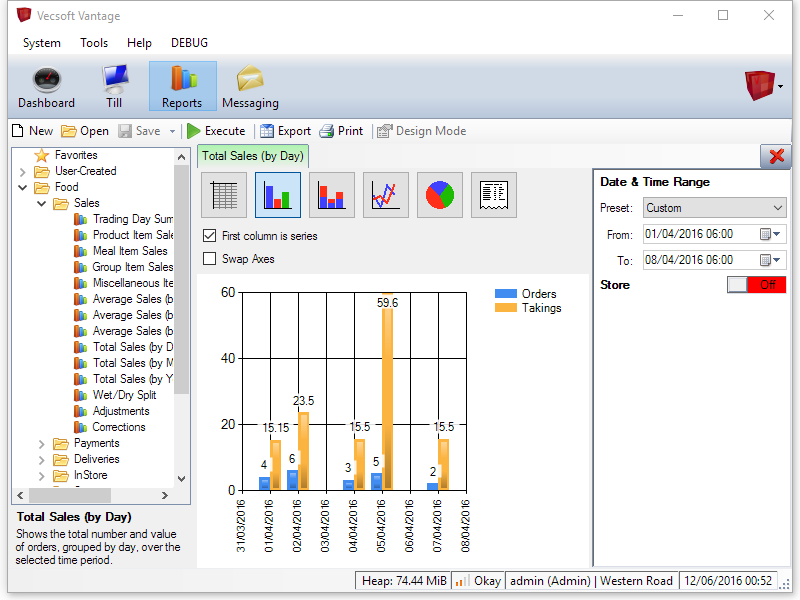
Task: Click the Export button
Action: [x=285, y=131]
